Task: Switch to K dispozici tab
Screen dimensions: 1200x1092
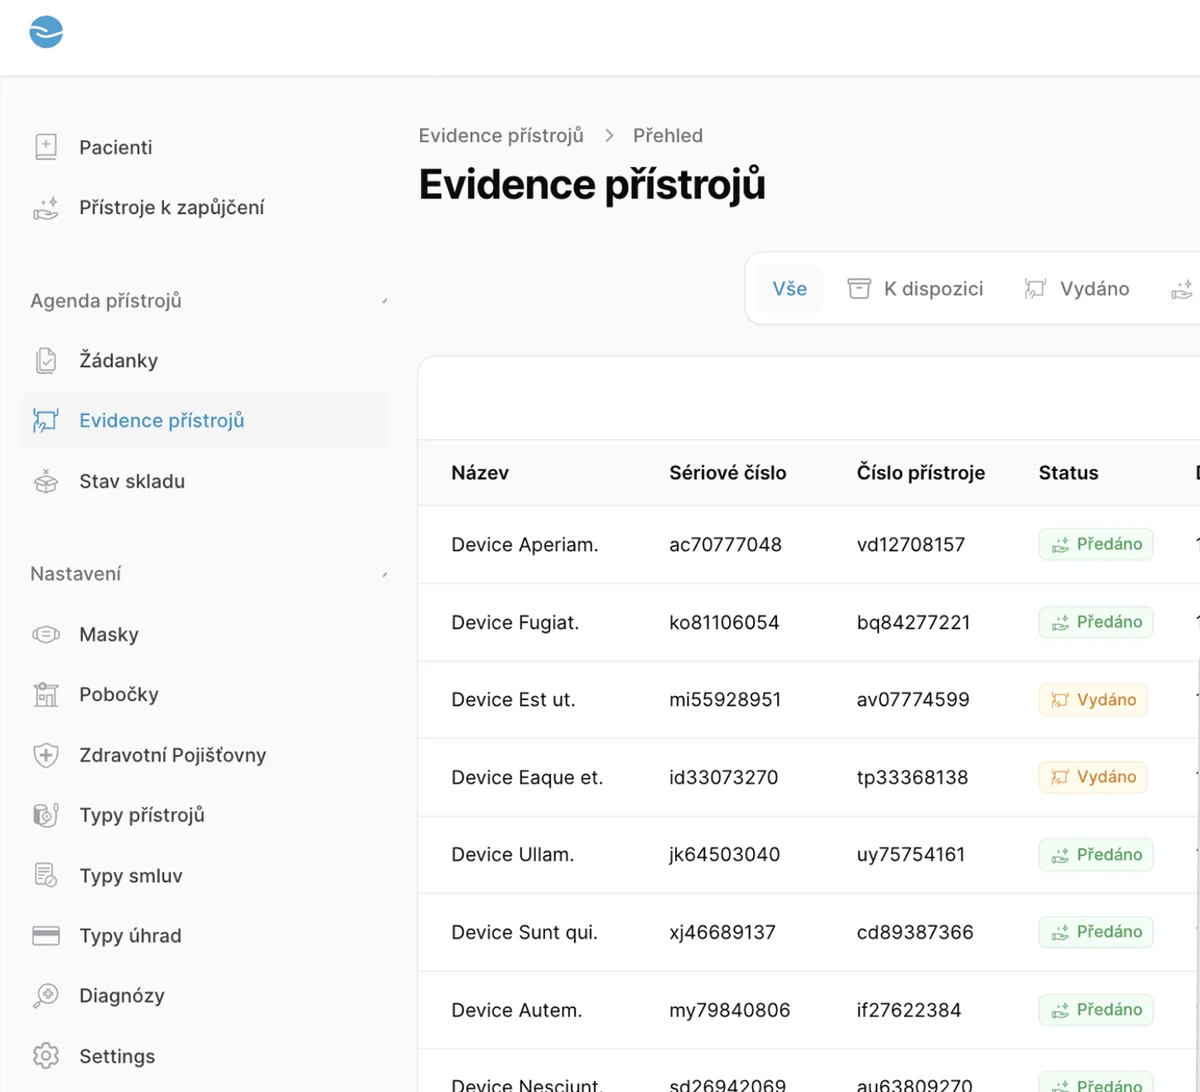Action: [x=915, y=289]
